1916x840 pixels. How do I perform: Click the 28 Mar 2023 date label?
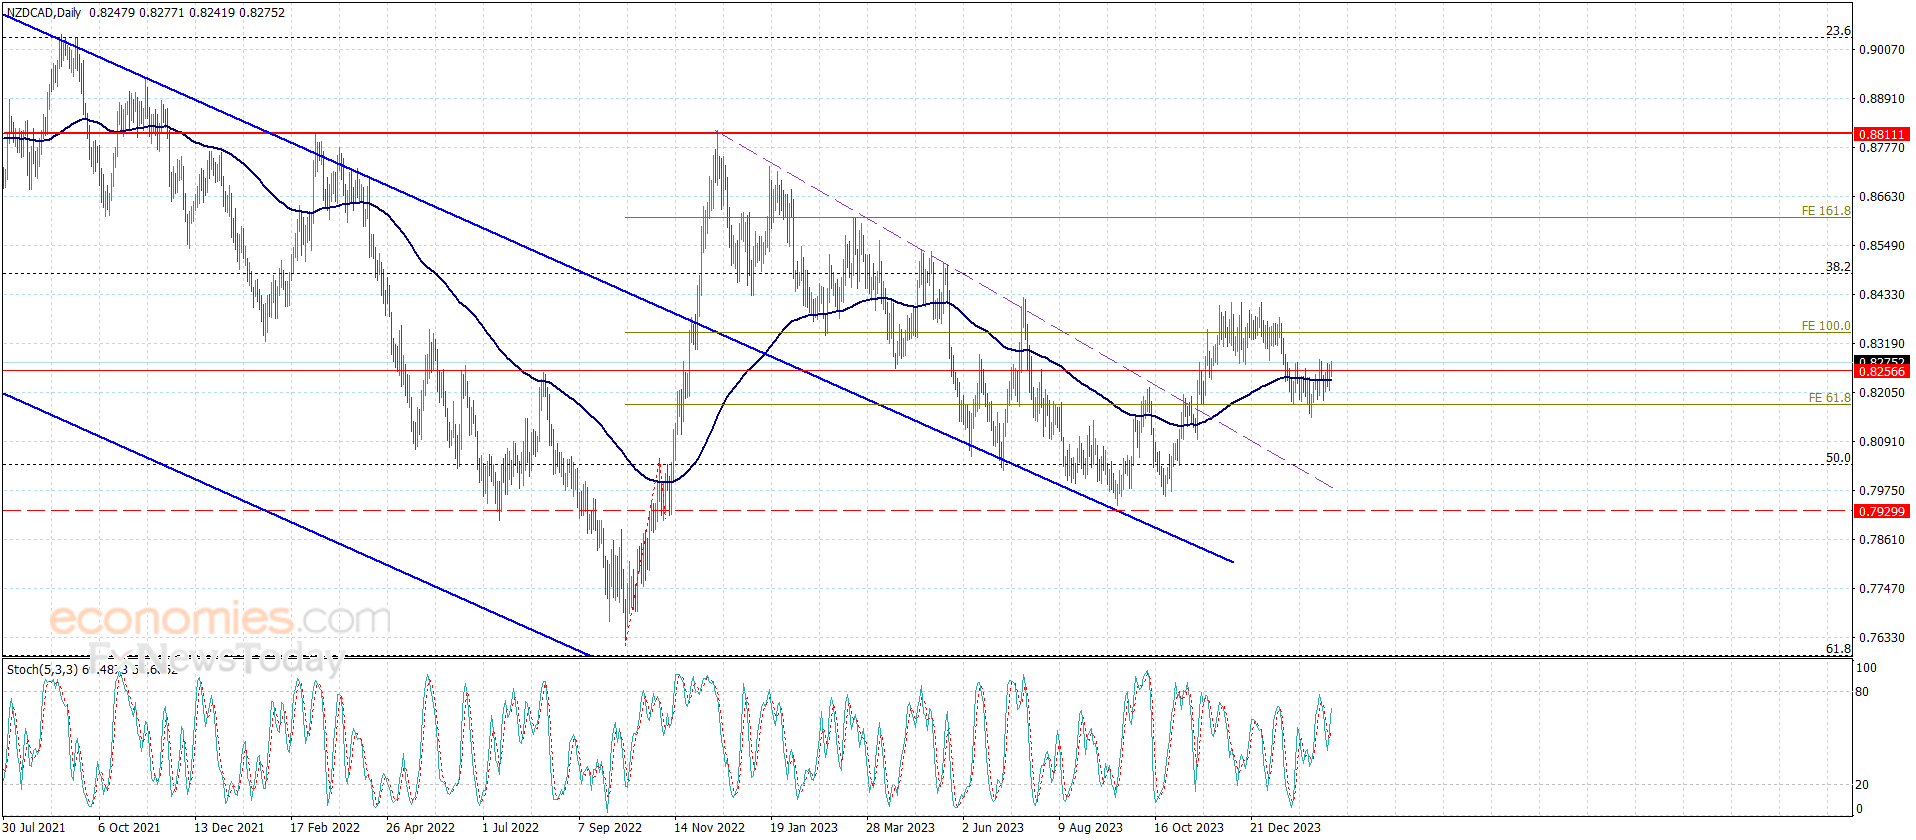tap(900, 828)
